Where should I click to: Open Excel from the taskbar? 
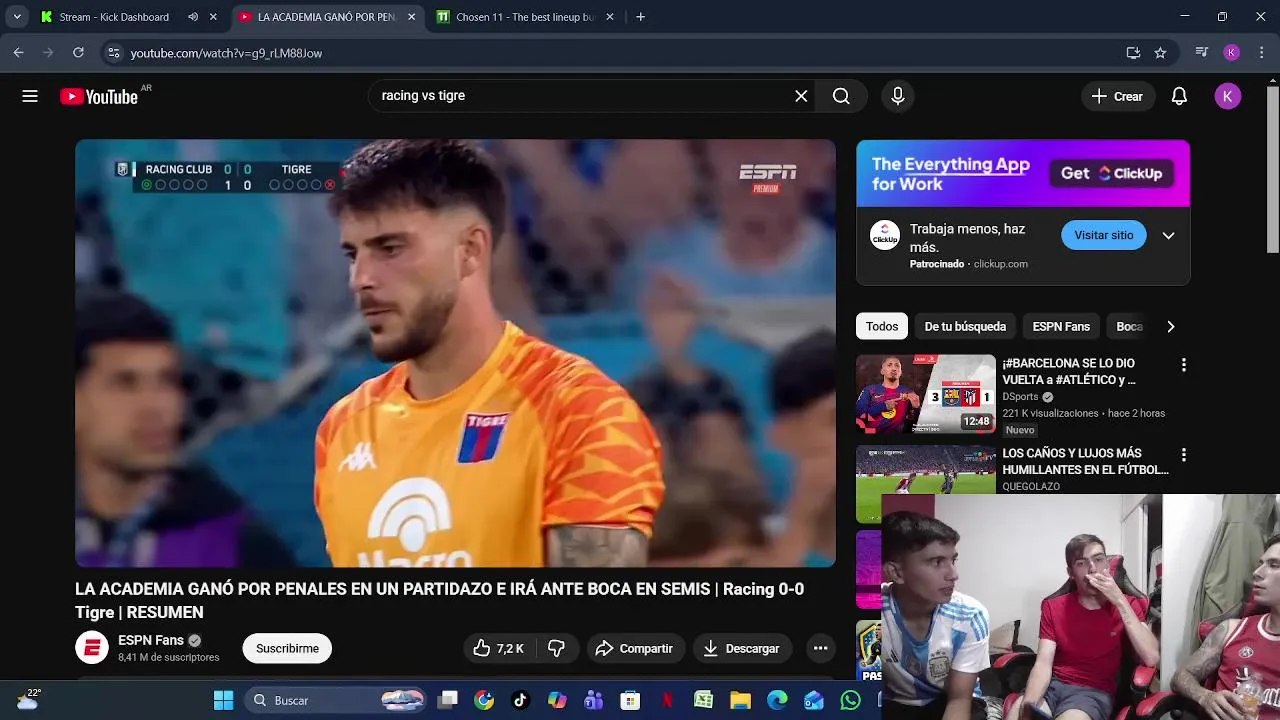tap(704, 700)
